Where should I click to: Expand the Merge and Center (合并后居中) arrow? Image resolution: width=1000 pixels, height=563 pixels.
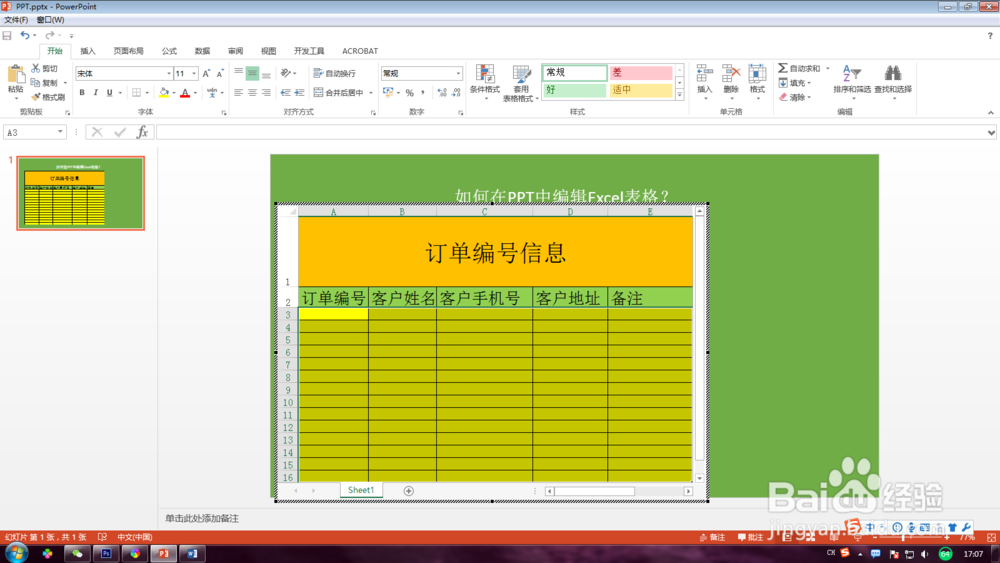tap(371, 93)
